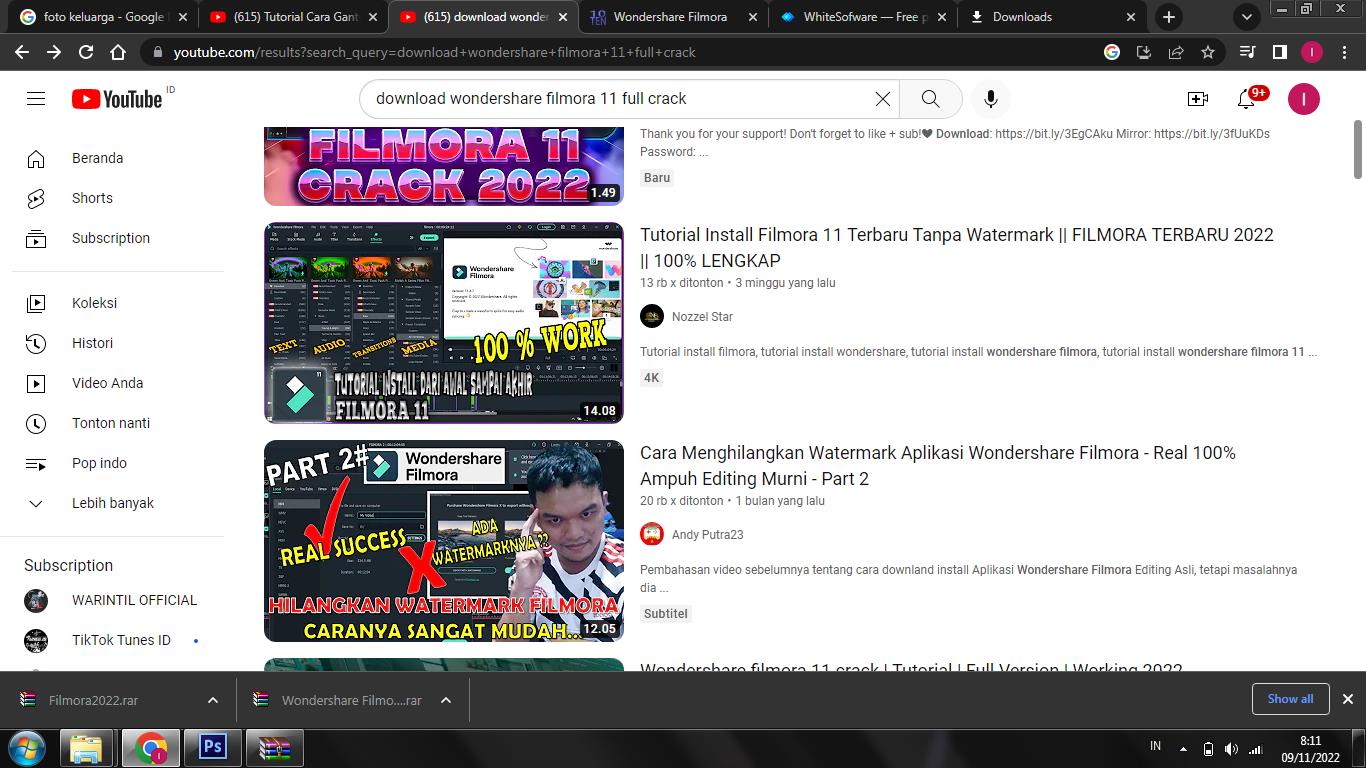Click in the YouTube search text field

click(x=615, y=99)
